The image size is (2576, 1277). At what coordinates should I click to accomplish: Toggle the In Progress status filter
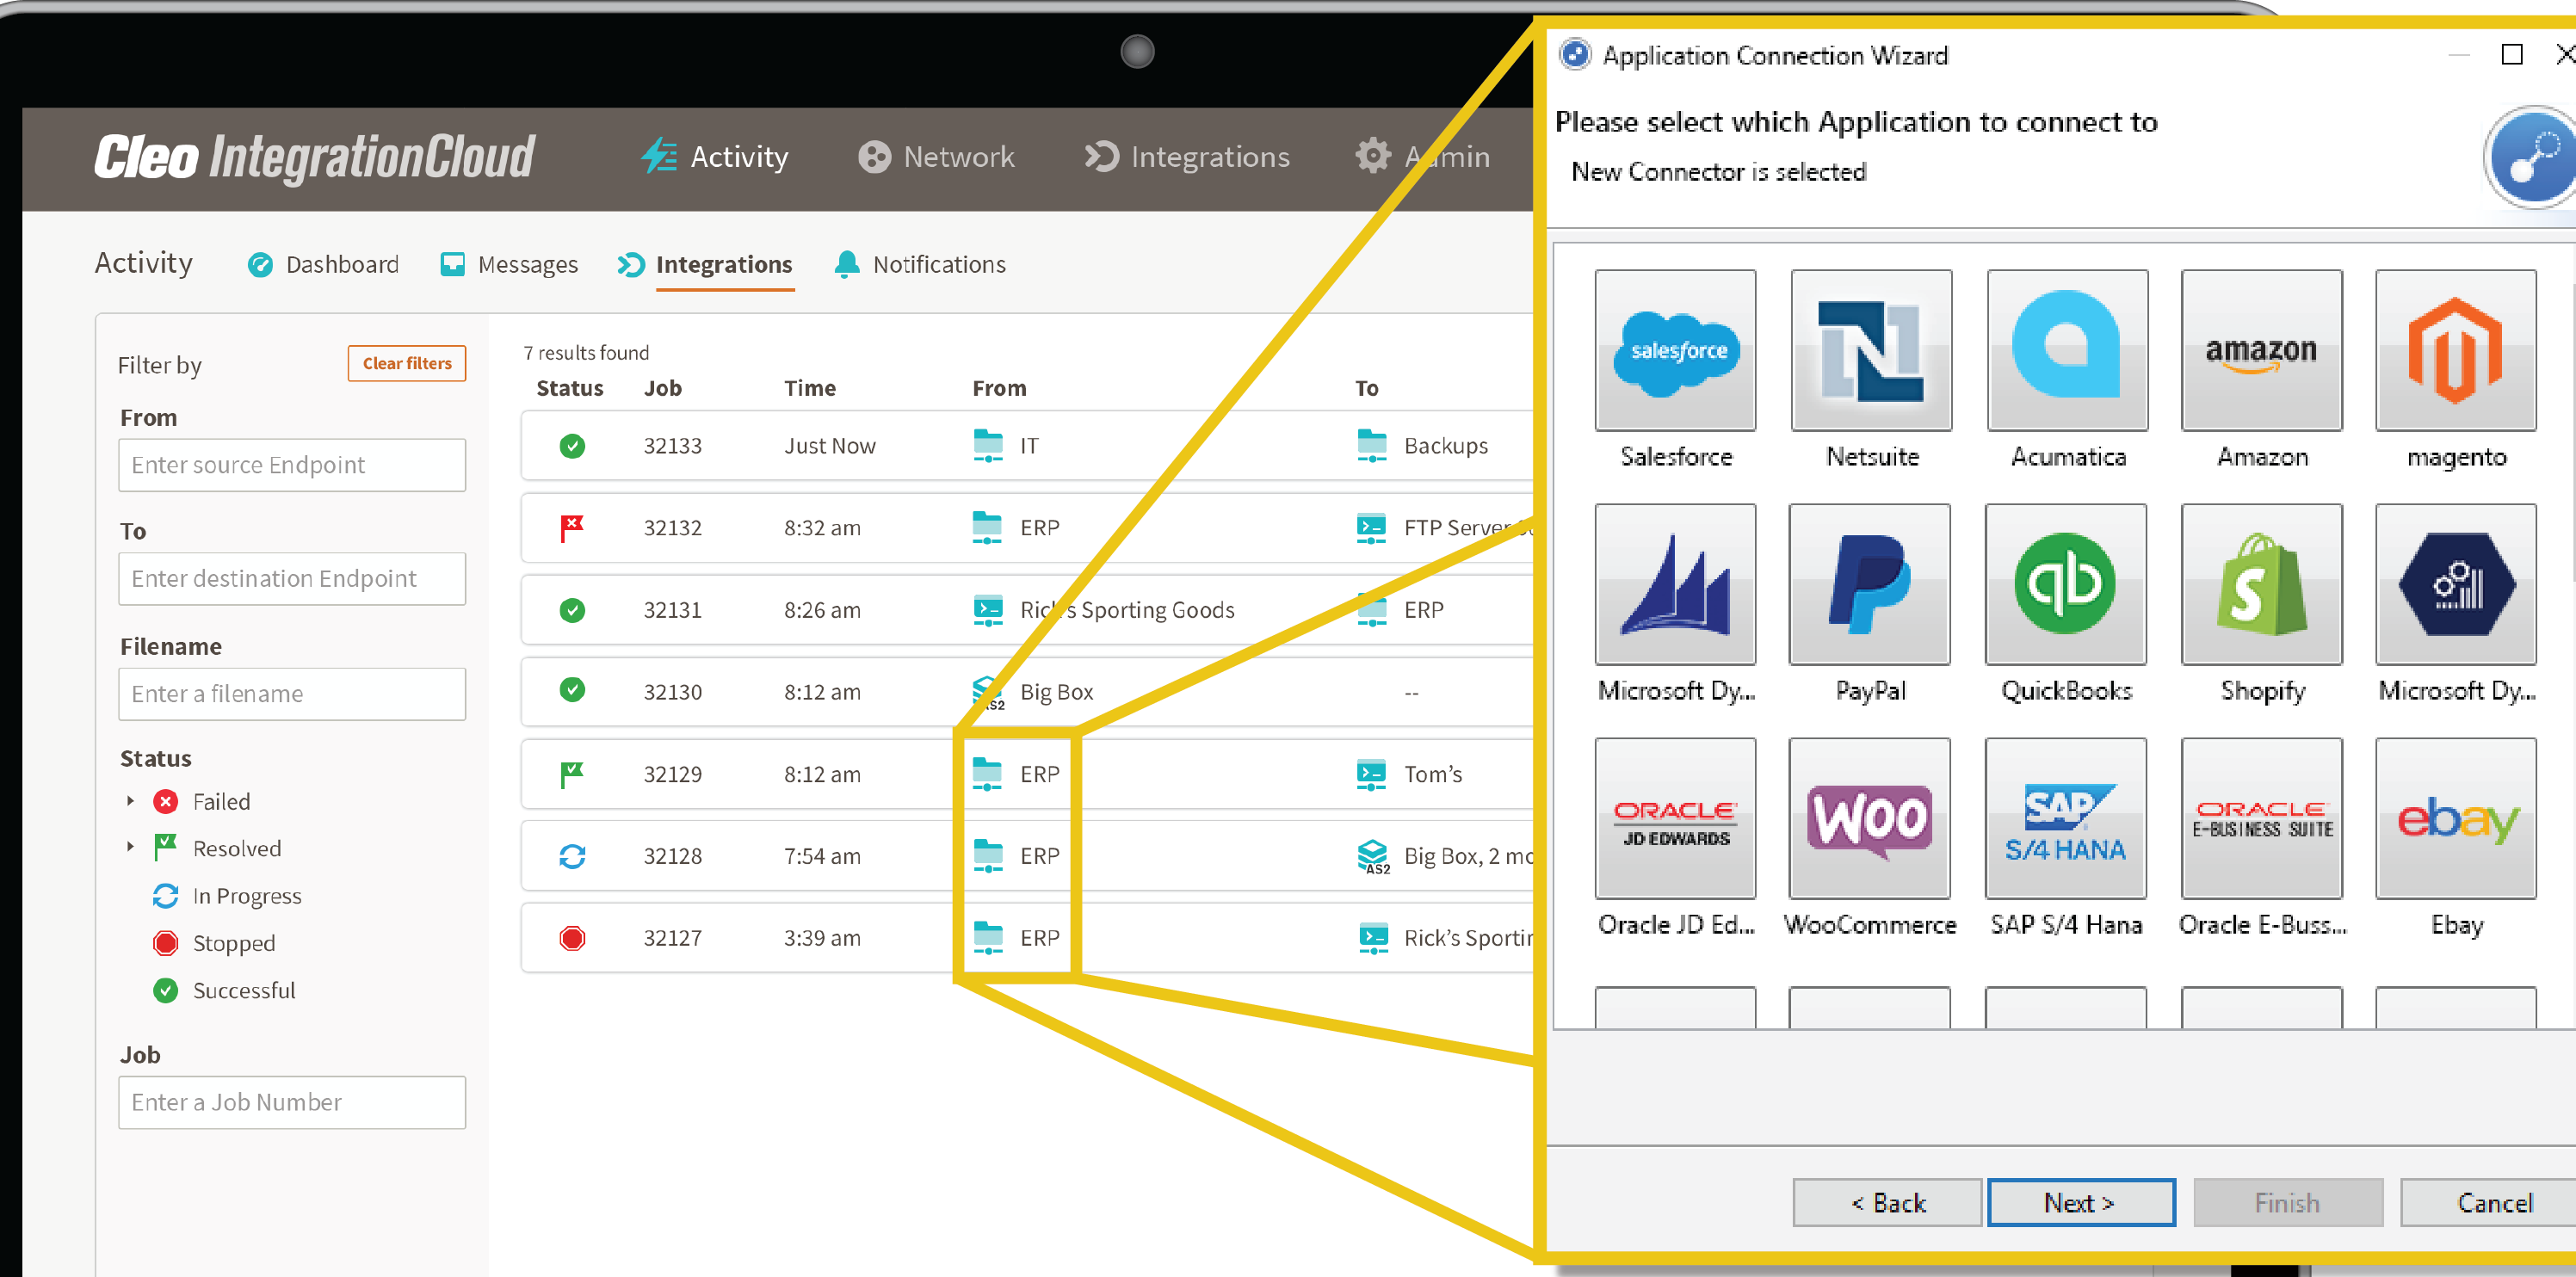[x=246, y=896]
